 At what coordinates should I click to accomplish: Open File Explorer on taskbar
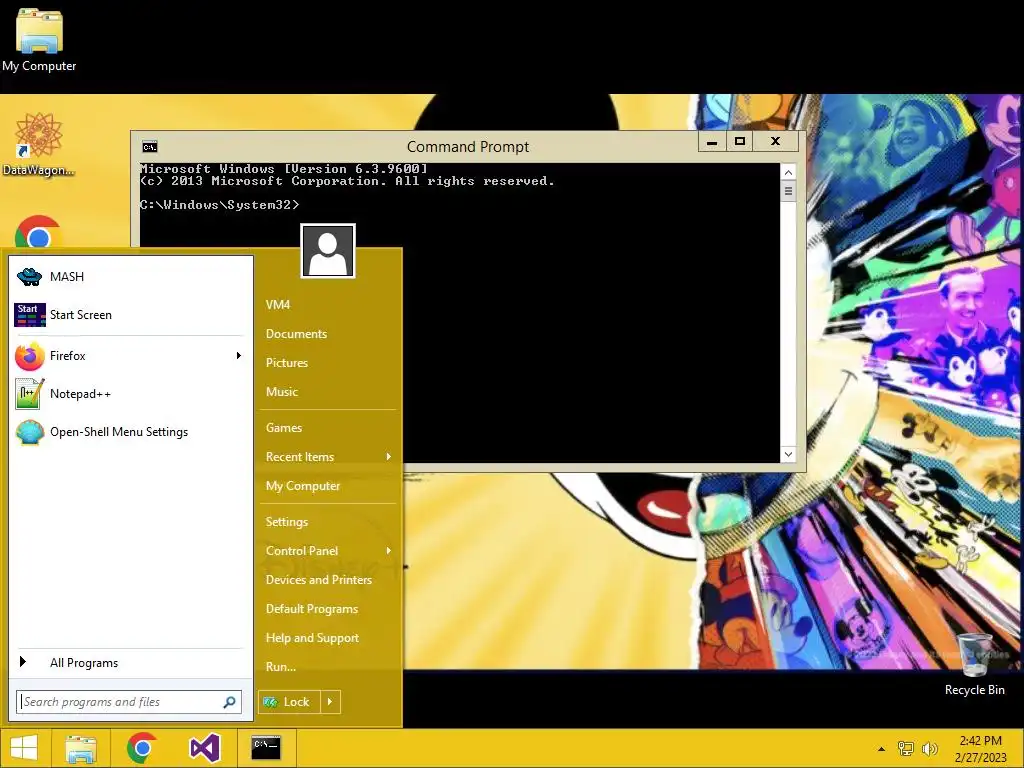tap(80, 748)
